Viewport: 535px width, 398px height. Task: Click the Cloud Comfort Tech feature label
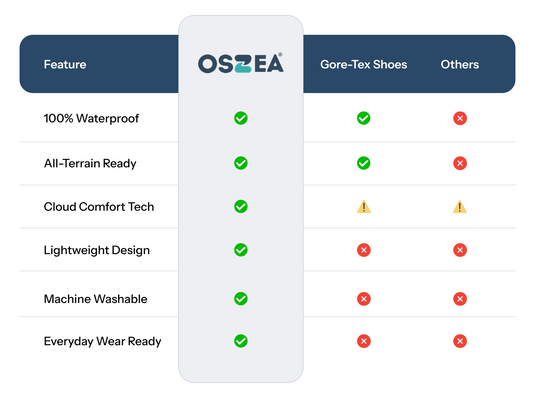point(99,207)
